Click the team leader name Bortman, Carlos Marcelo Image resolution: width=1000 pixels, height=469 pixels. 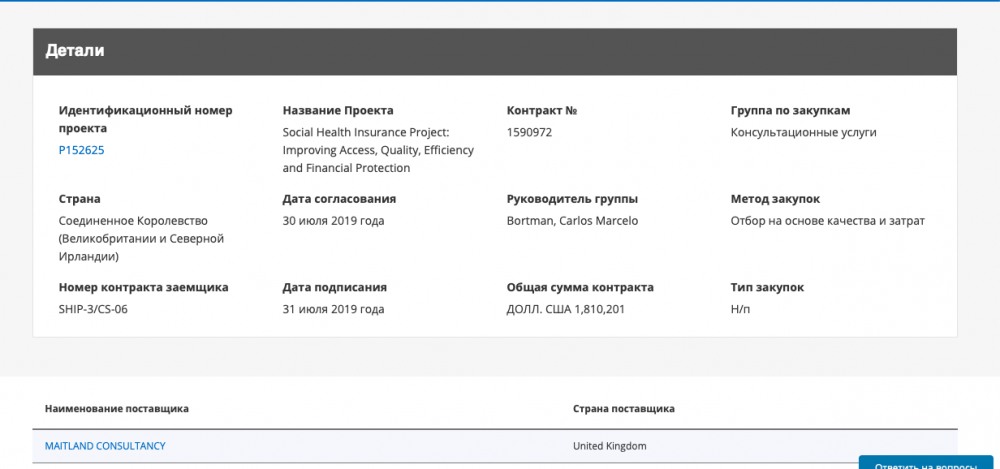click(572, 221)
